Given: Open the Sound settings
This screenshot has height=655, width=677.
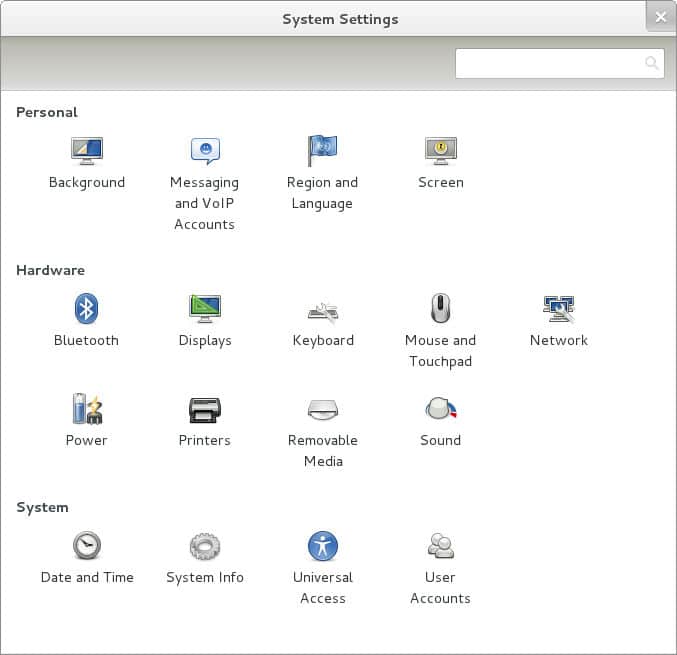Looking at the screenshot, I should (x=440, y=409).
